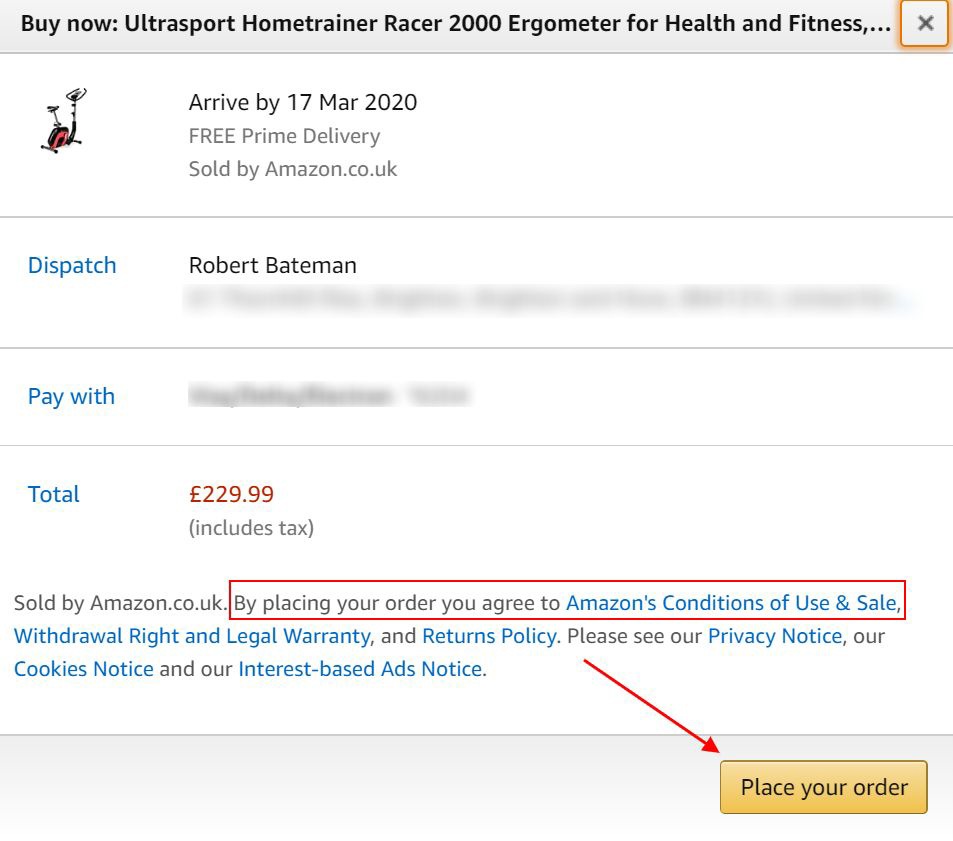Open the Privacy Notice link

[774, 636]
